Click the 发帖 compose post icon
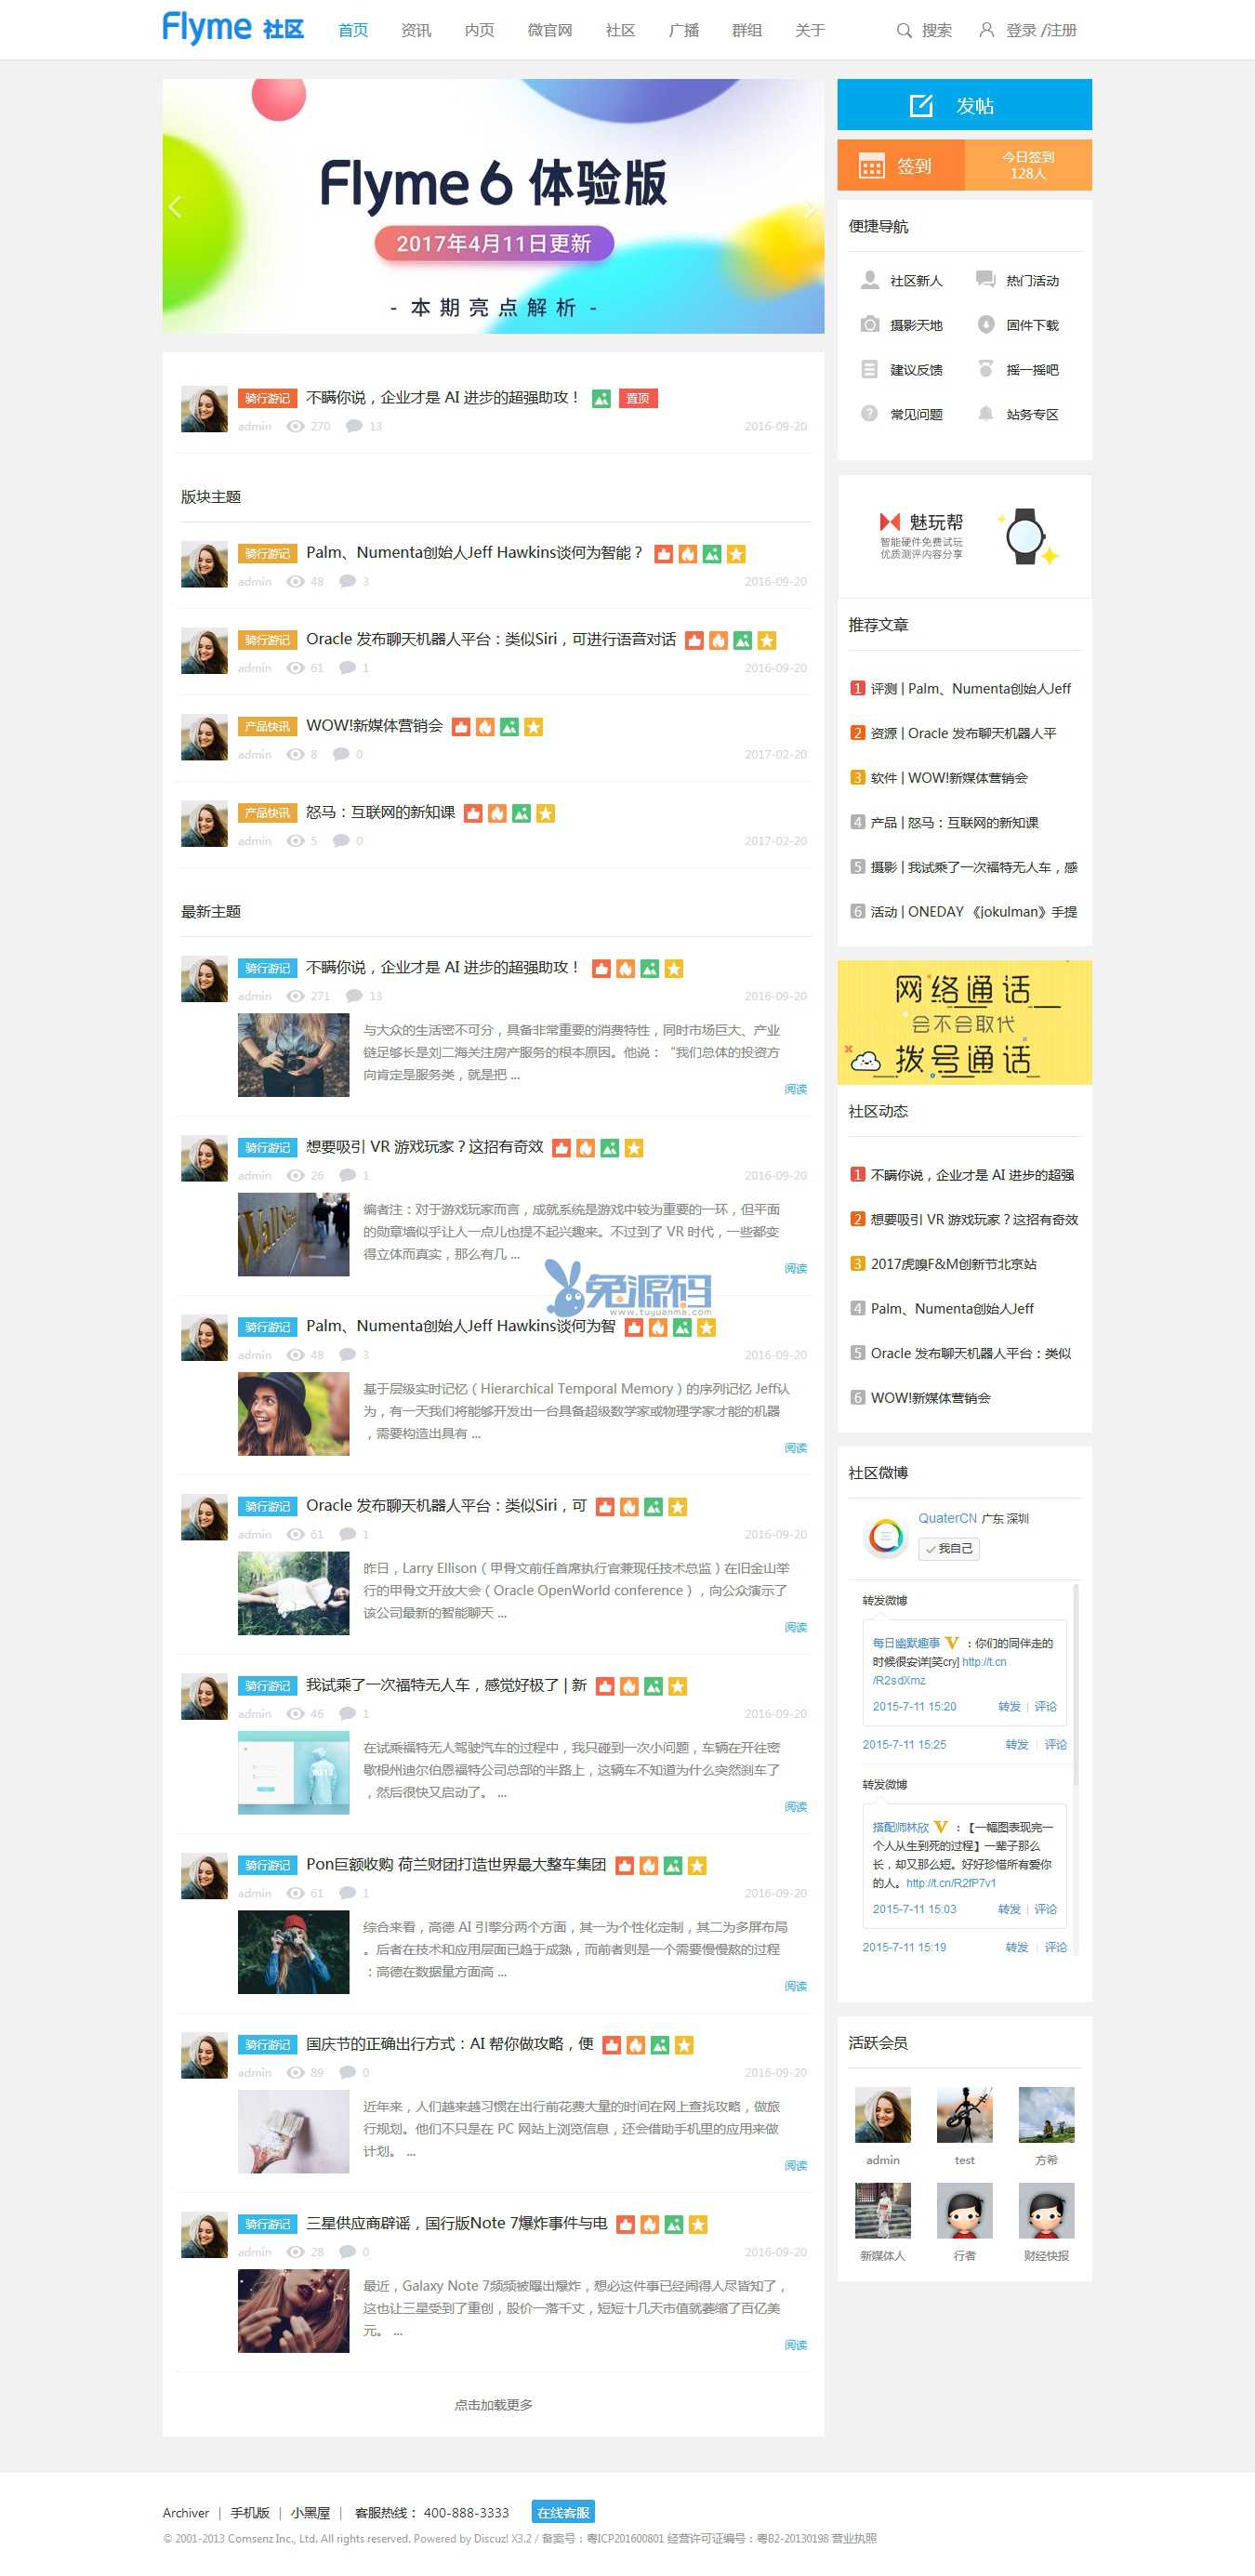This screenshot has width=1255, height=2576. pyautogui.click(x=920, y=105)
